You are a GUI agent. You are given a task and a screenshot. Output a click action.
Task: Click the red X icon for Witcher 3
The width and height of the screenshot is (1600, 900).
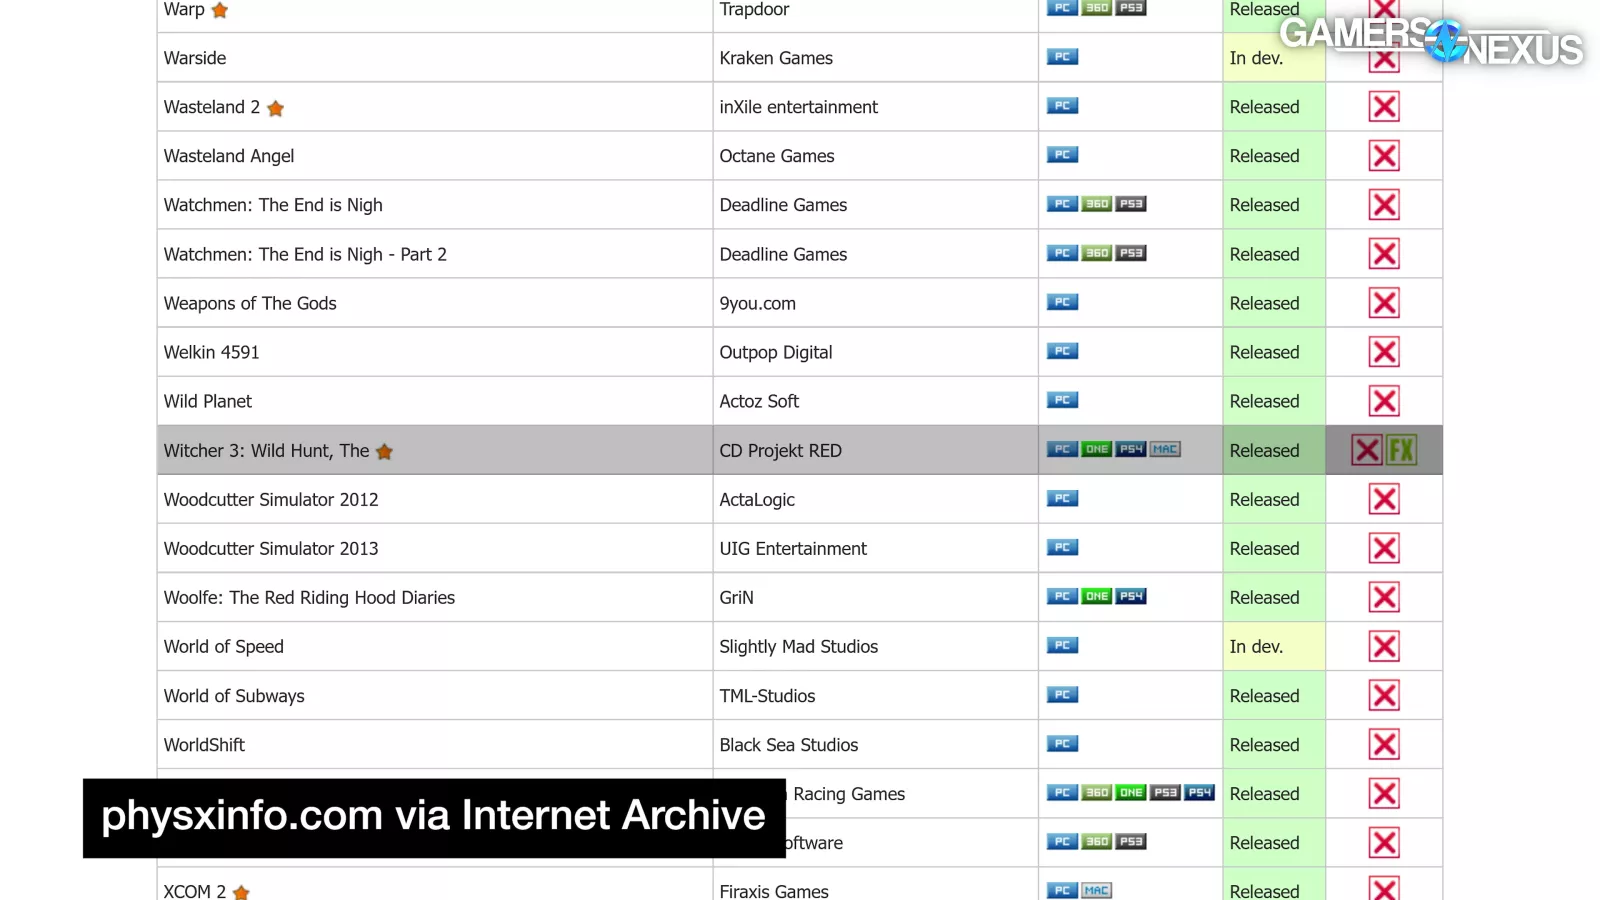pyautogui.click(x=1366, y=450)
